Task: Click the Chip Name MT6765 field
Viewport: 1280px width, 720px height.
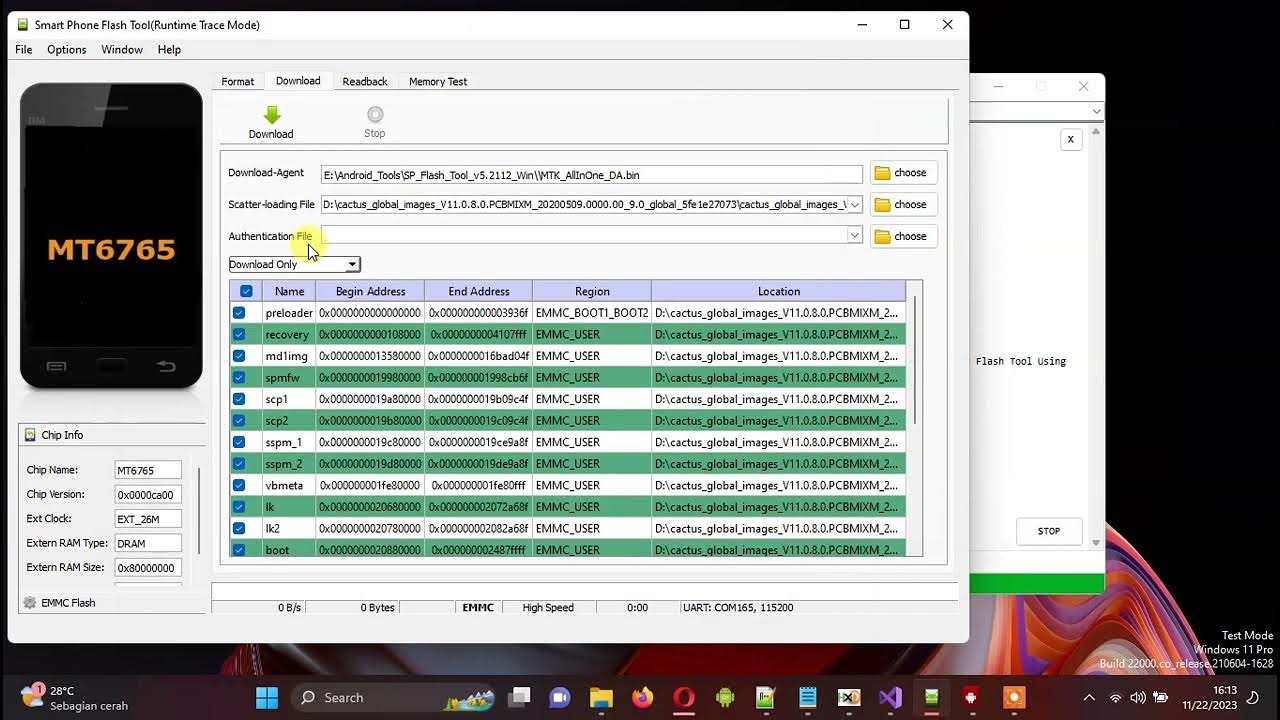Action: tap(148, 470)
